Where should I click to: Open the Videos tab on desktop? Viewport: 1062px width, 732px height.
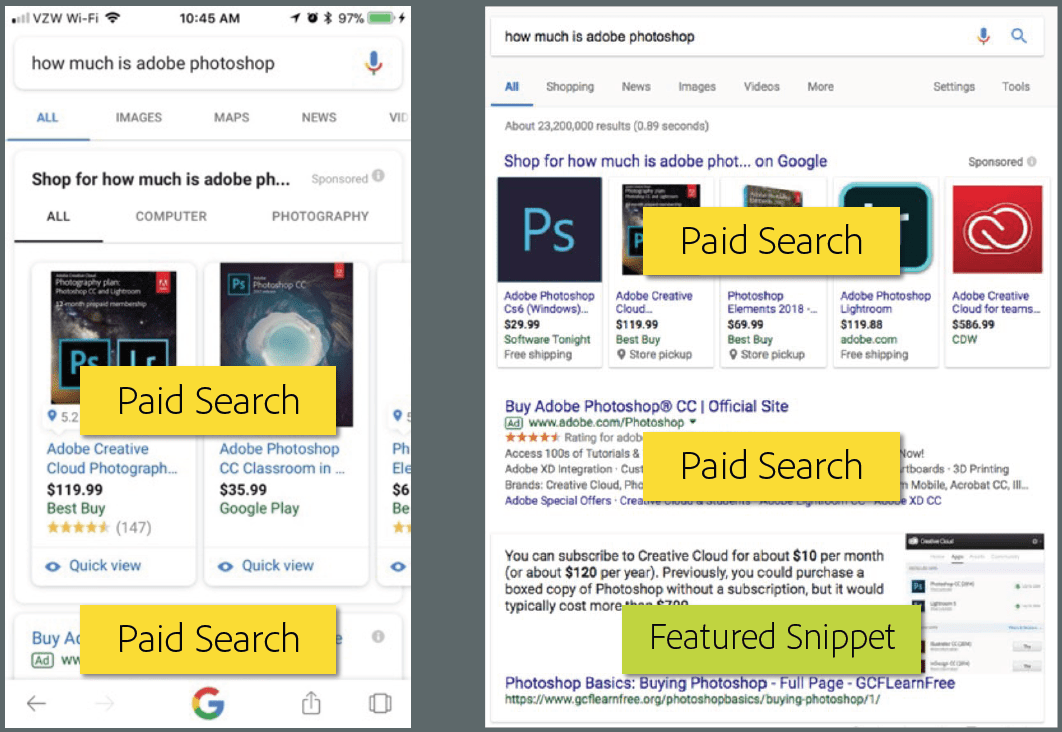pos(761,87)
